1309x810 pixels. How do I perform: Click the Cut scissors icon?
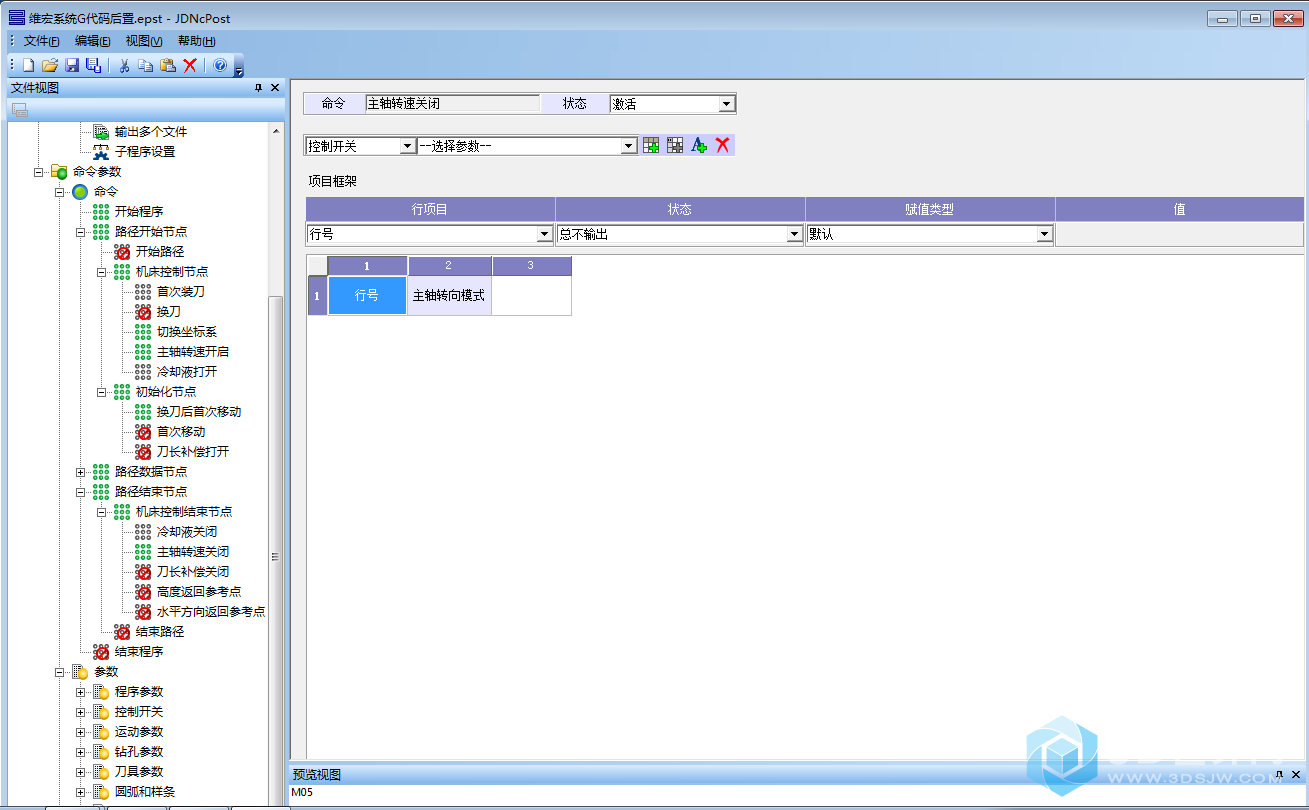tap(124, 65)
